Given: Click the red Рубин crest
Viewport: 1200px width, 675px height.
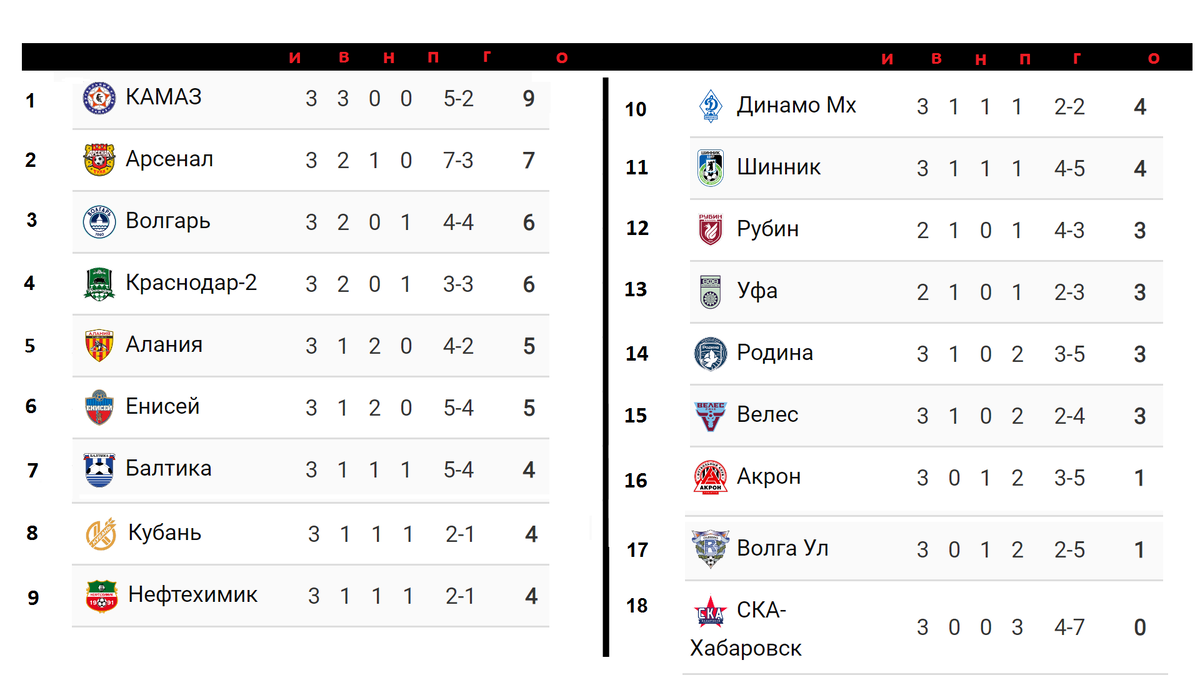Looking at the screenshot, I should coord(710,230).
